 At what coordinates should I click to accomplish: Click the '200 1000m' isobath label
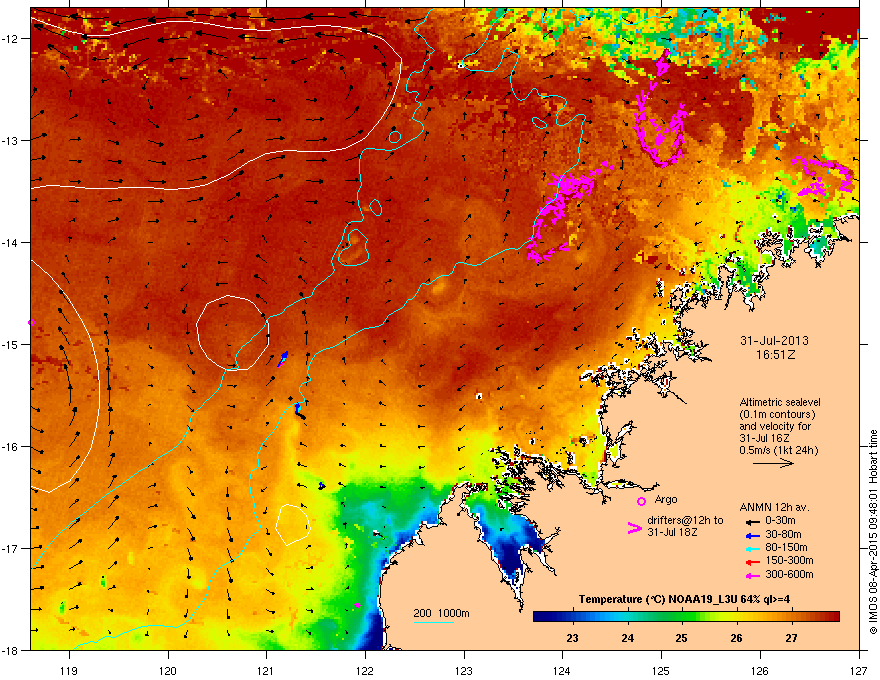441,613
